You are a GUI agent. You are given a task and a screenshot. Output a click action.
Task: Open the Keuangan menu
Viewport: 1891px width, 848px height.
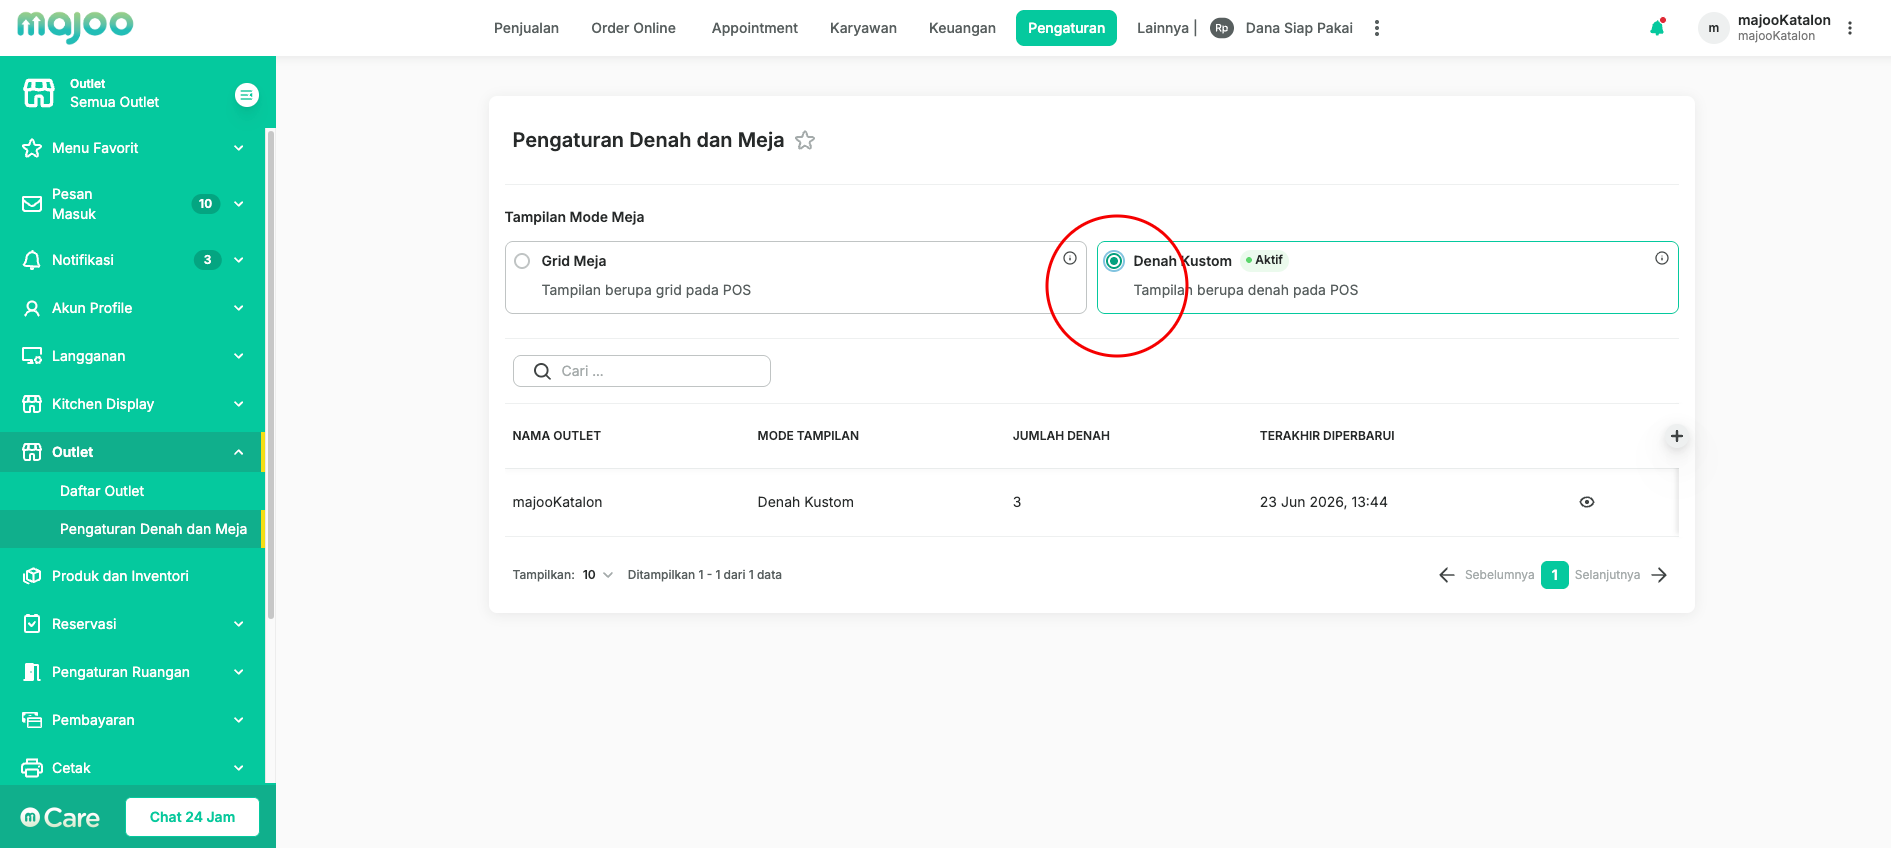[x=962, y=28]
